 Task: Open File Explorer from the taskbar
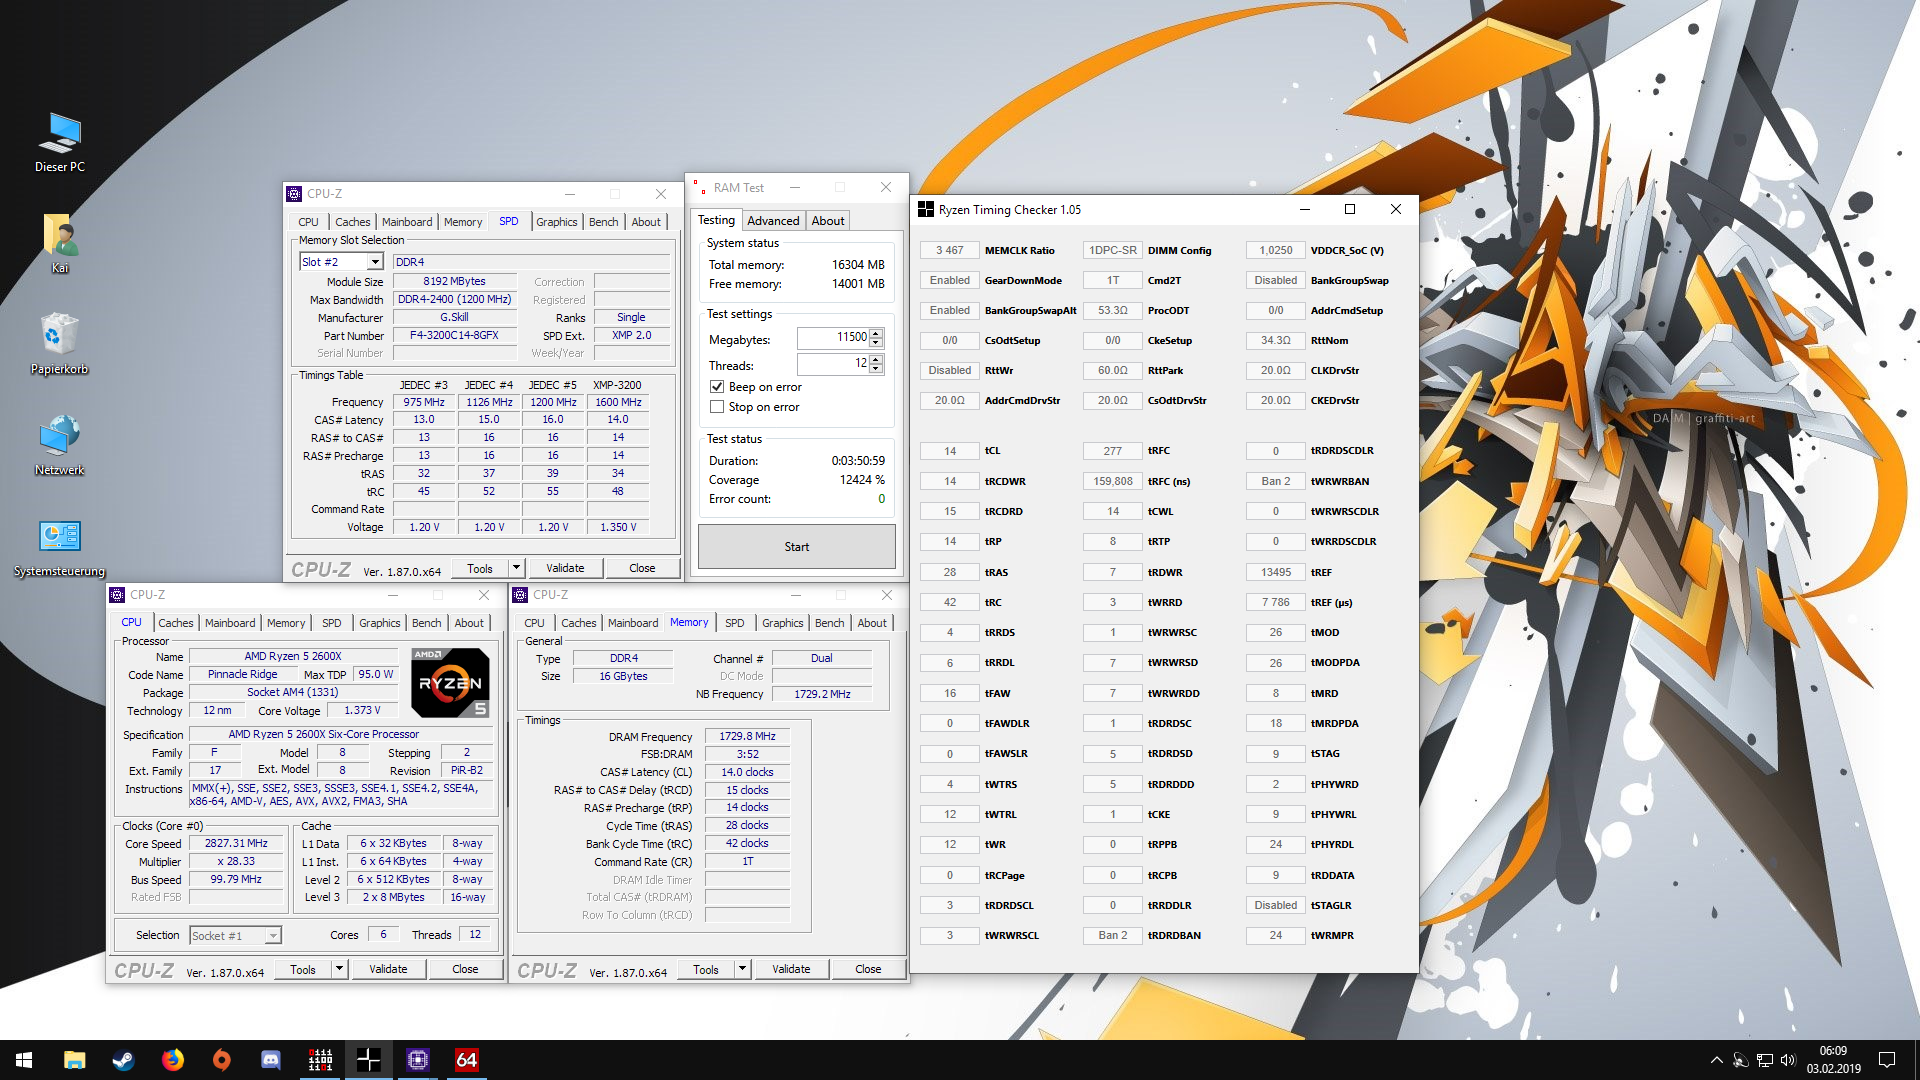coord(74,1060)
